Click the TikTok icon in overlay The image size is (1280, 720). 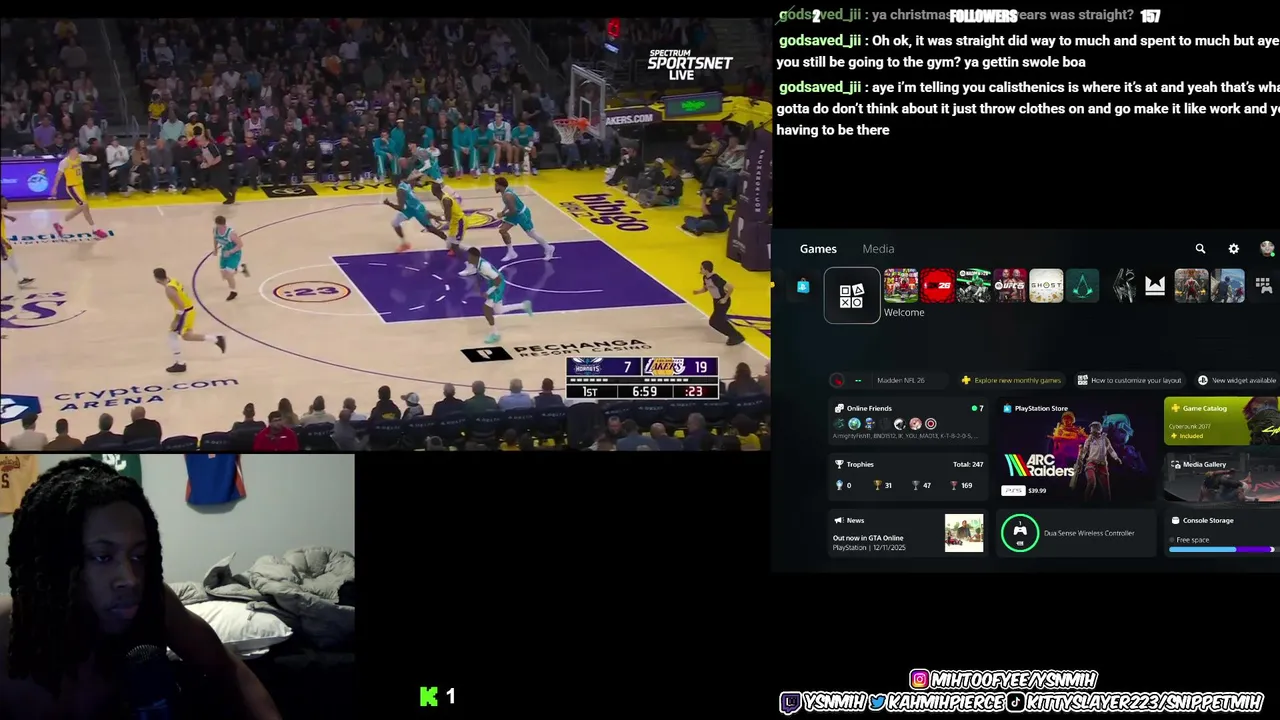1016,703
